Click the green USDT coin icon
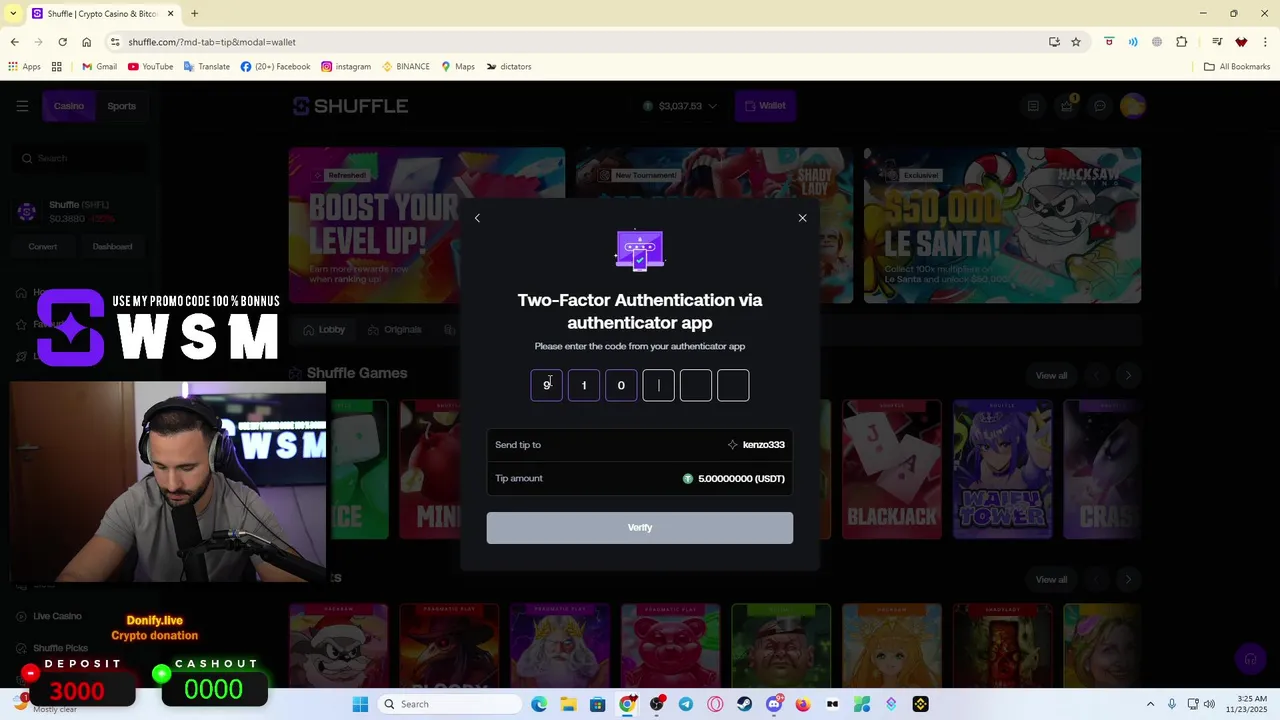The height and width of the screenshot is (720, 1280). (688, 479)
